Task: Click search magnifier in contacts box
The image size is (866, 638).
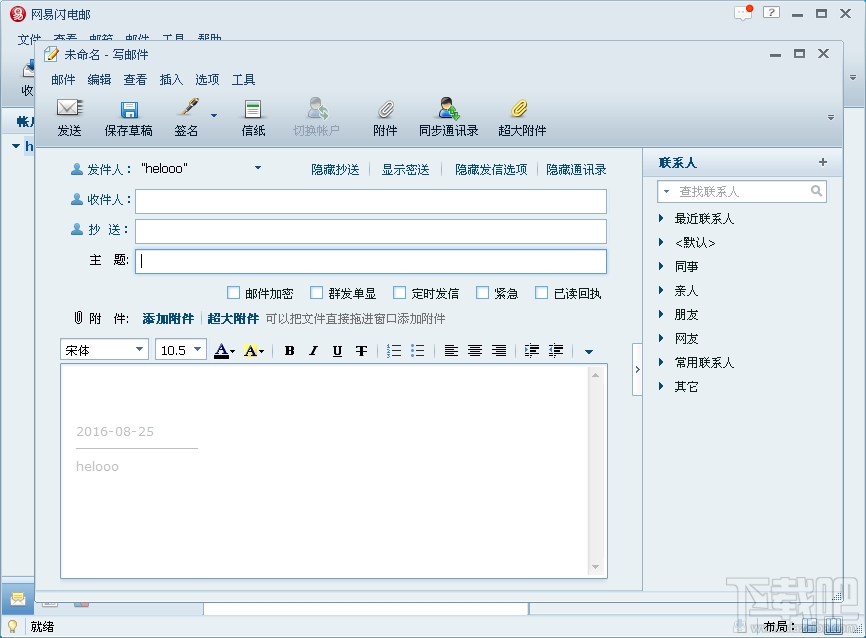Action: [x=816, y=191]
